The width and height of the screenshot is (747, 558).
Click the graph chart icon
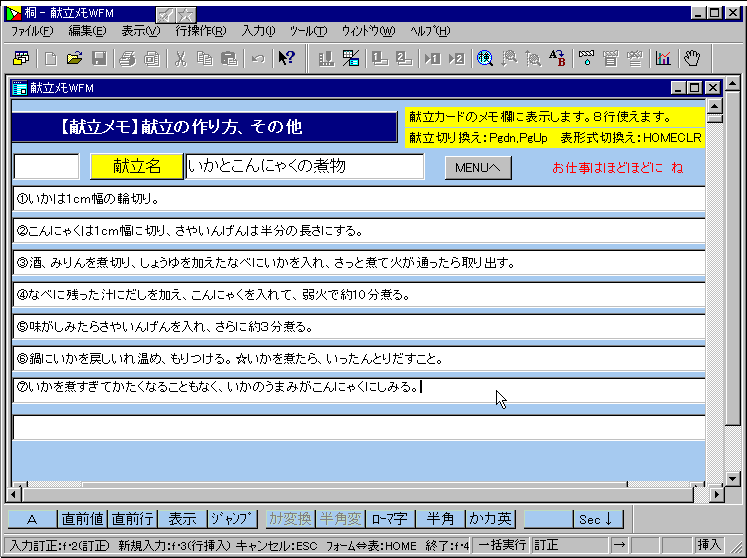coord(663,58)
